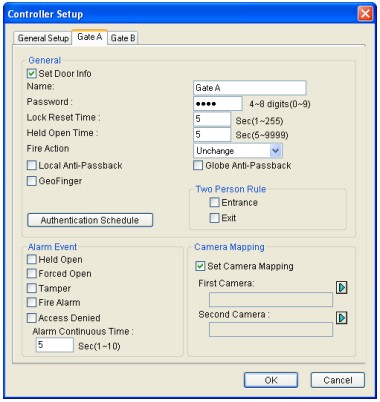Open the Authentication Schedule
This screenshot has width=380, height=402.
tap(90, 220)
